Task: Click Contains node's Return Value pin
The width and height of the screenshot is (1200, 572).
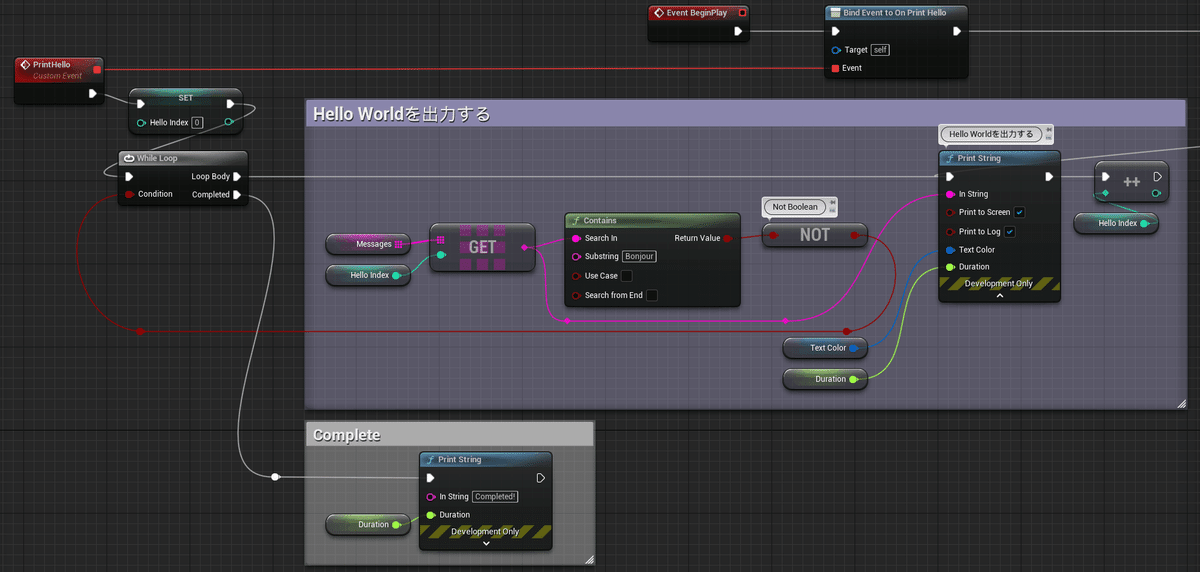Action: (727, 238)
